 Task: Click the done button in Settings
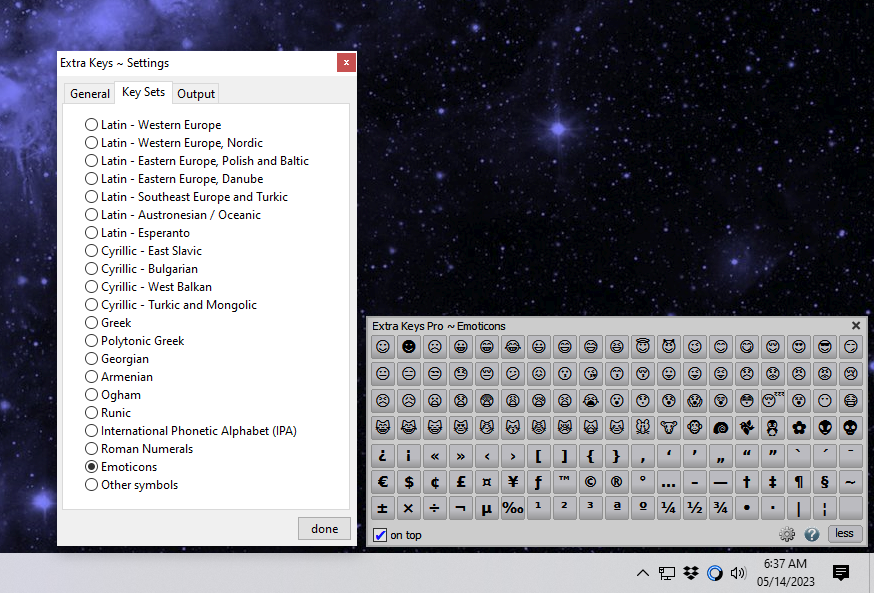click(x=324, y=528)
